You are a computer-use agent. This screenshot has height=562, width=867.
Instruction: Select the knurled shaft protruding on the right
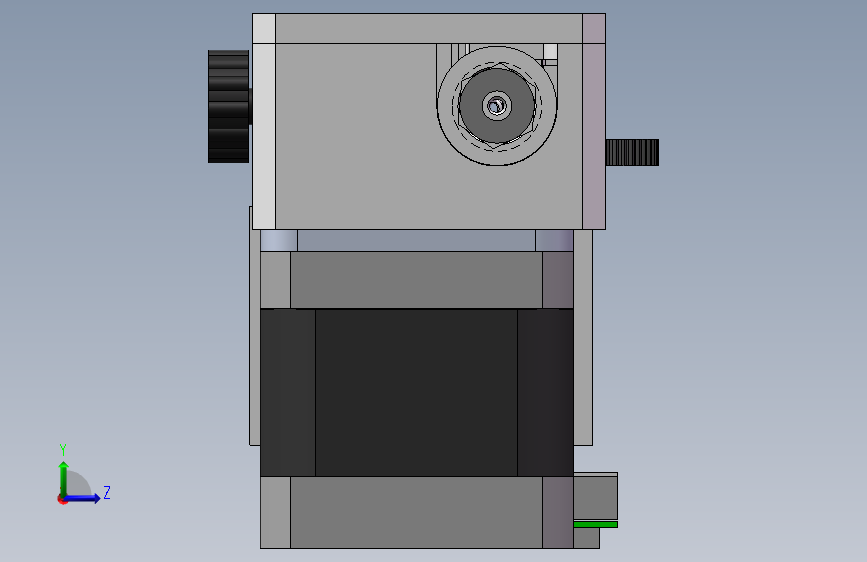point(632,152)
